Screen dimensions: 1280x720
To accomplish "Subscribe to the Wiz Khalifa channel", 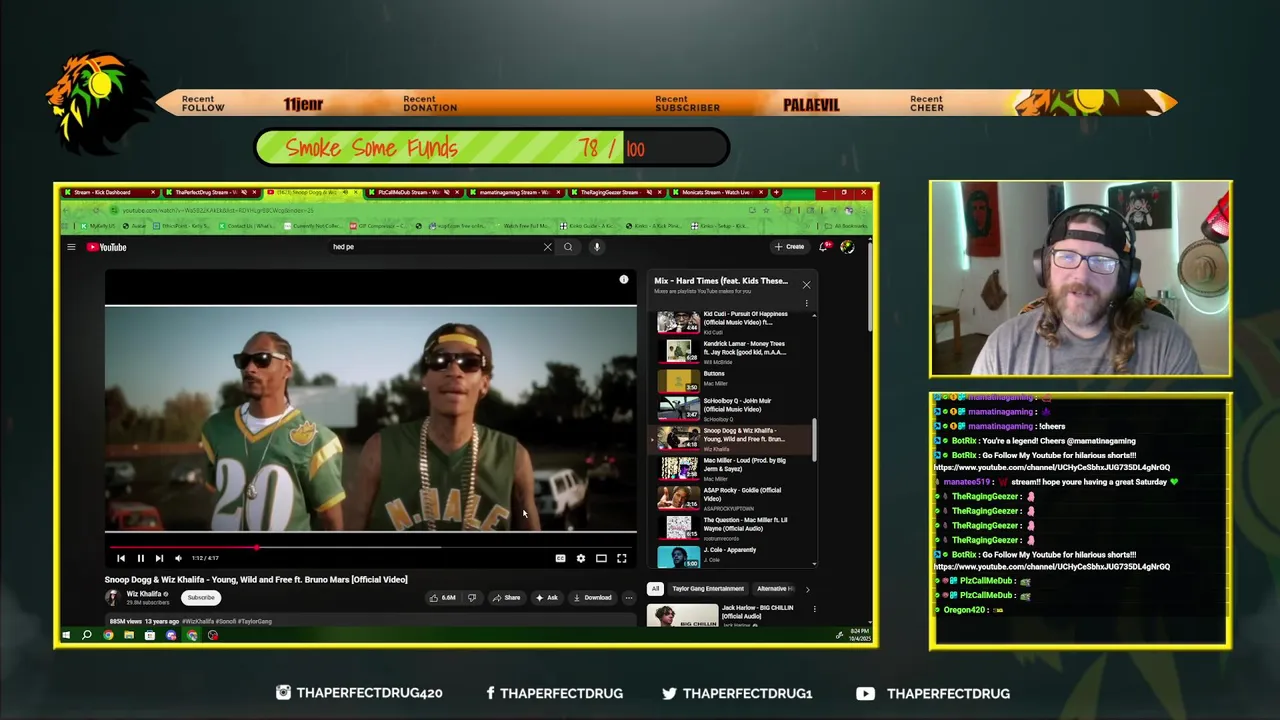I will point(201,598).
